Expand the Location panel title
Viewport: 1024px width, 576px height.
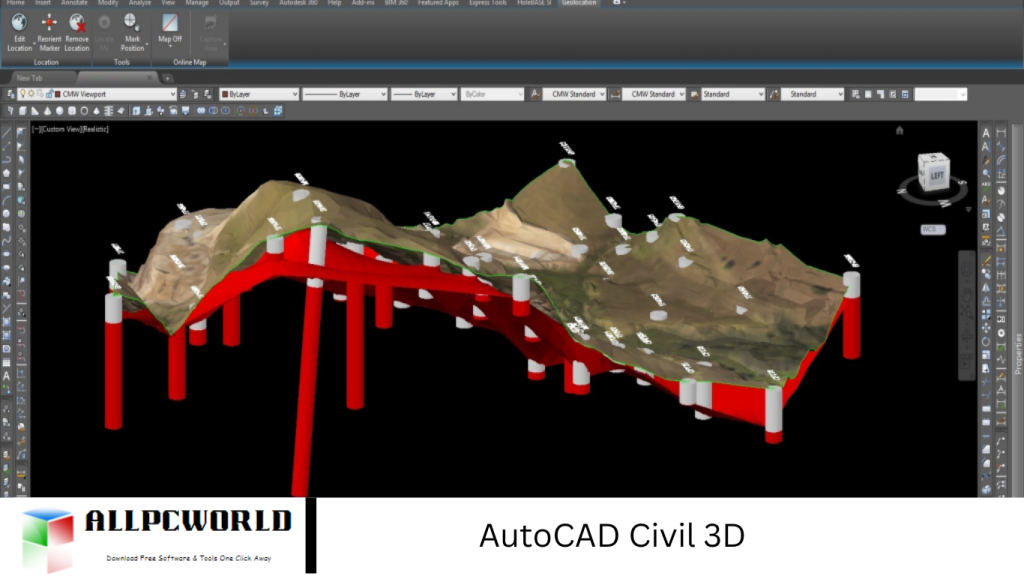(x=46, y=62)
